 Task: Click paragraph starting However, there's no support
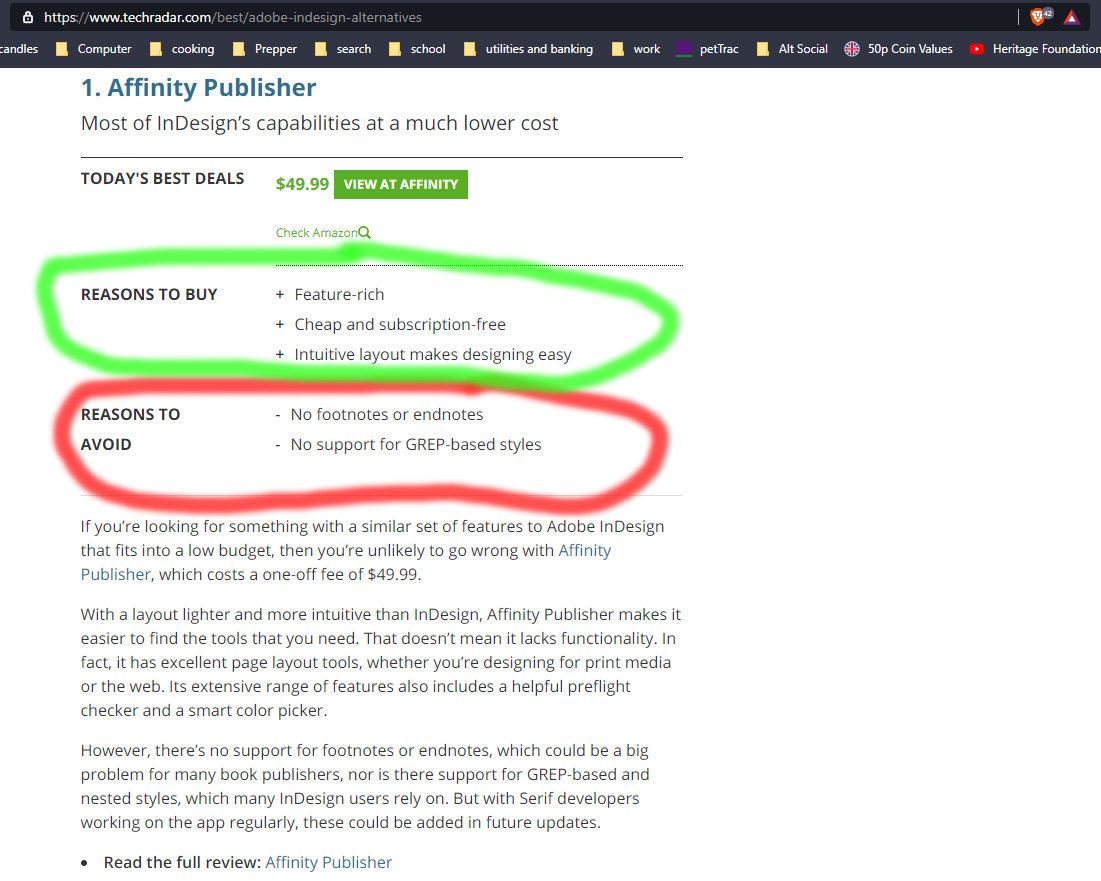tap(365, 786)
